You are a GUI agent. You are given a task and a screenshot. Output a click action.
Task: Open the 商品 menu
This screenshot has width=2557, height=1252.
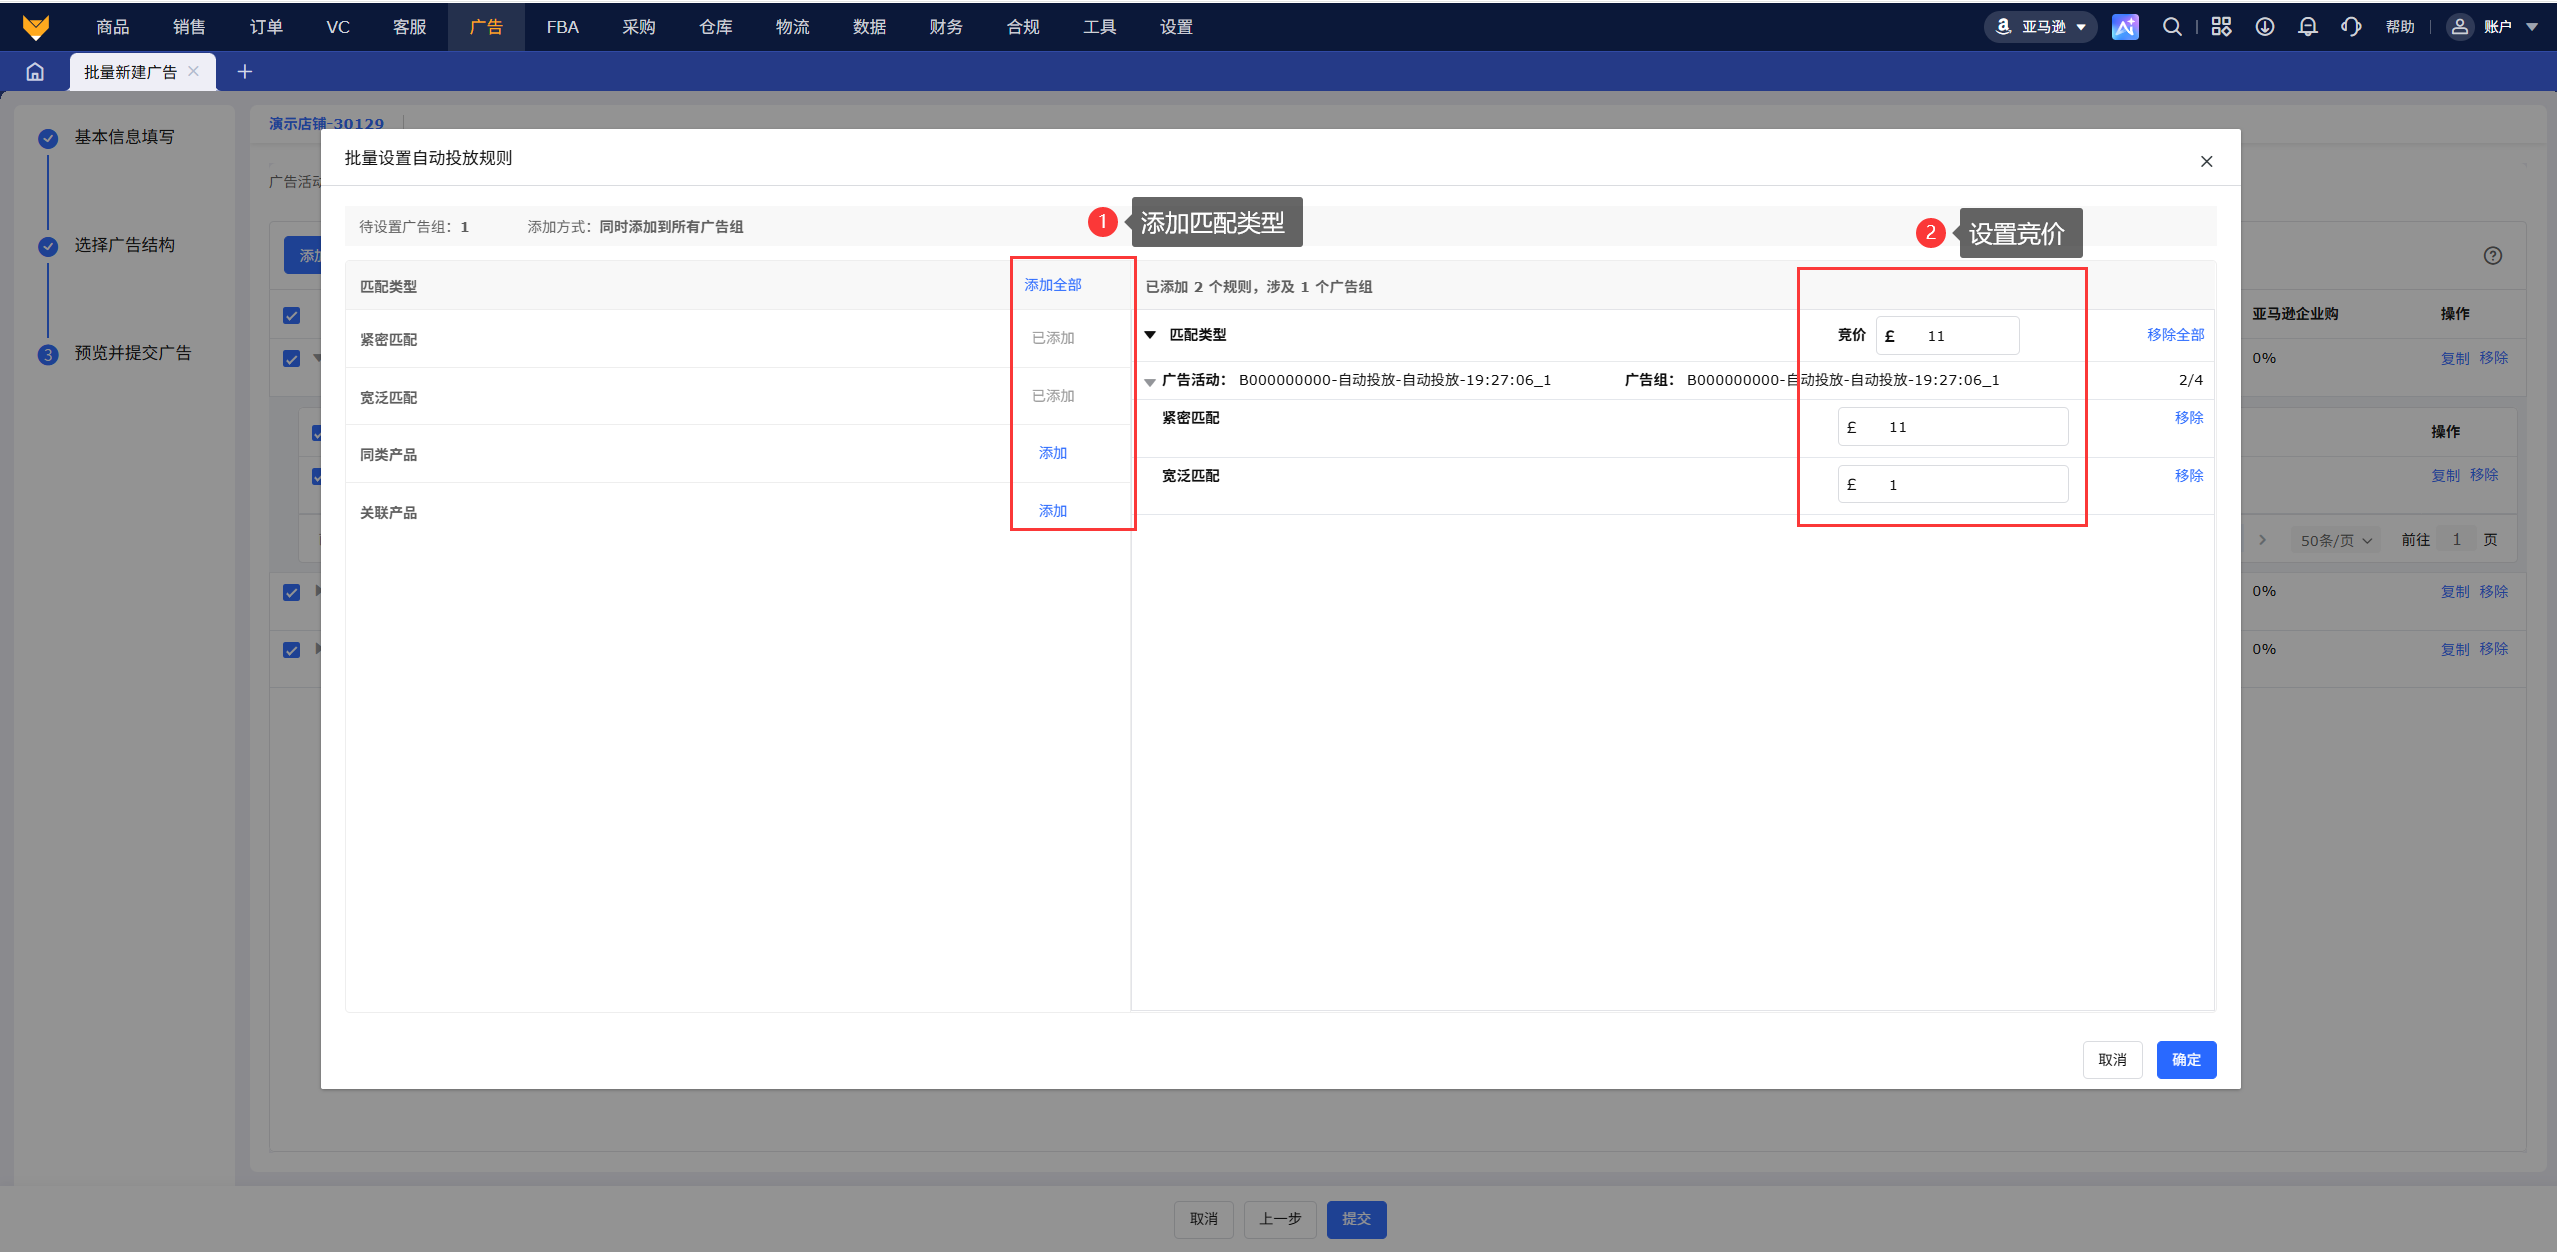point(112,27)
